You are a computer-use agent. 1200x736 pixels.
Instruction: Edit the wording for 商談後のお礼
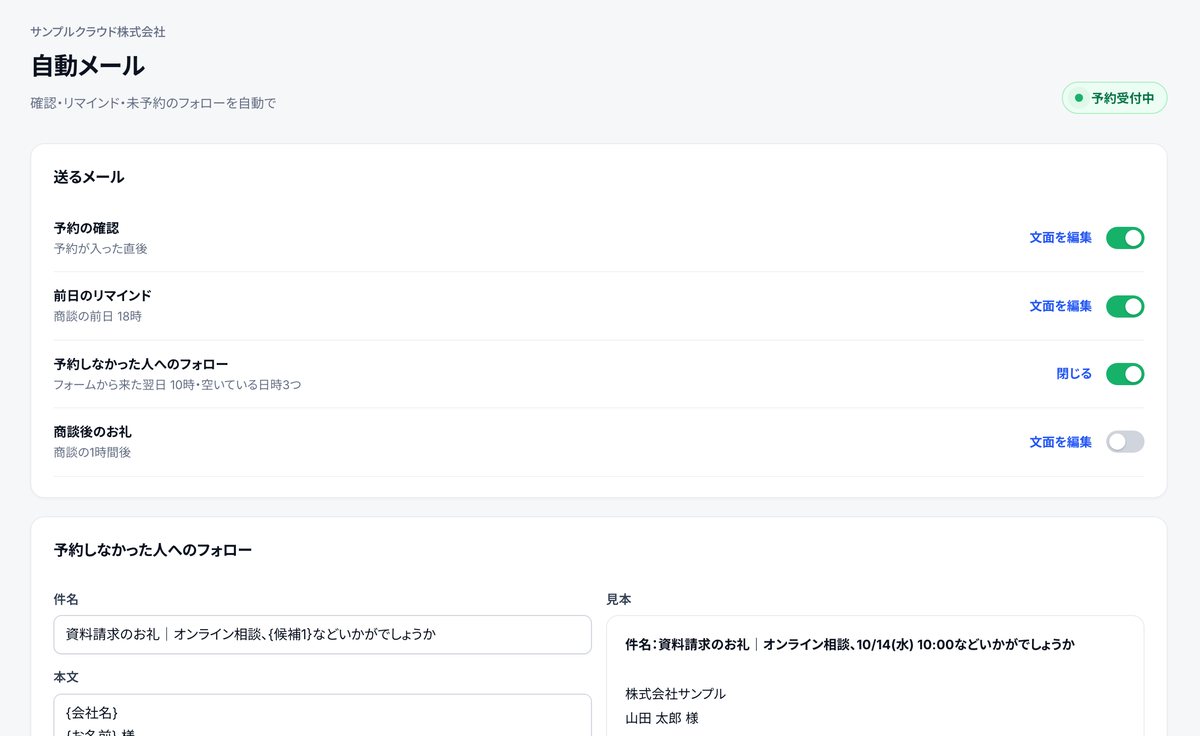click(x=1061, y=442)
